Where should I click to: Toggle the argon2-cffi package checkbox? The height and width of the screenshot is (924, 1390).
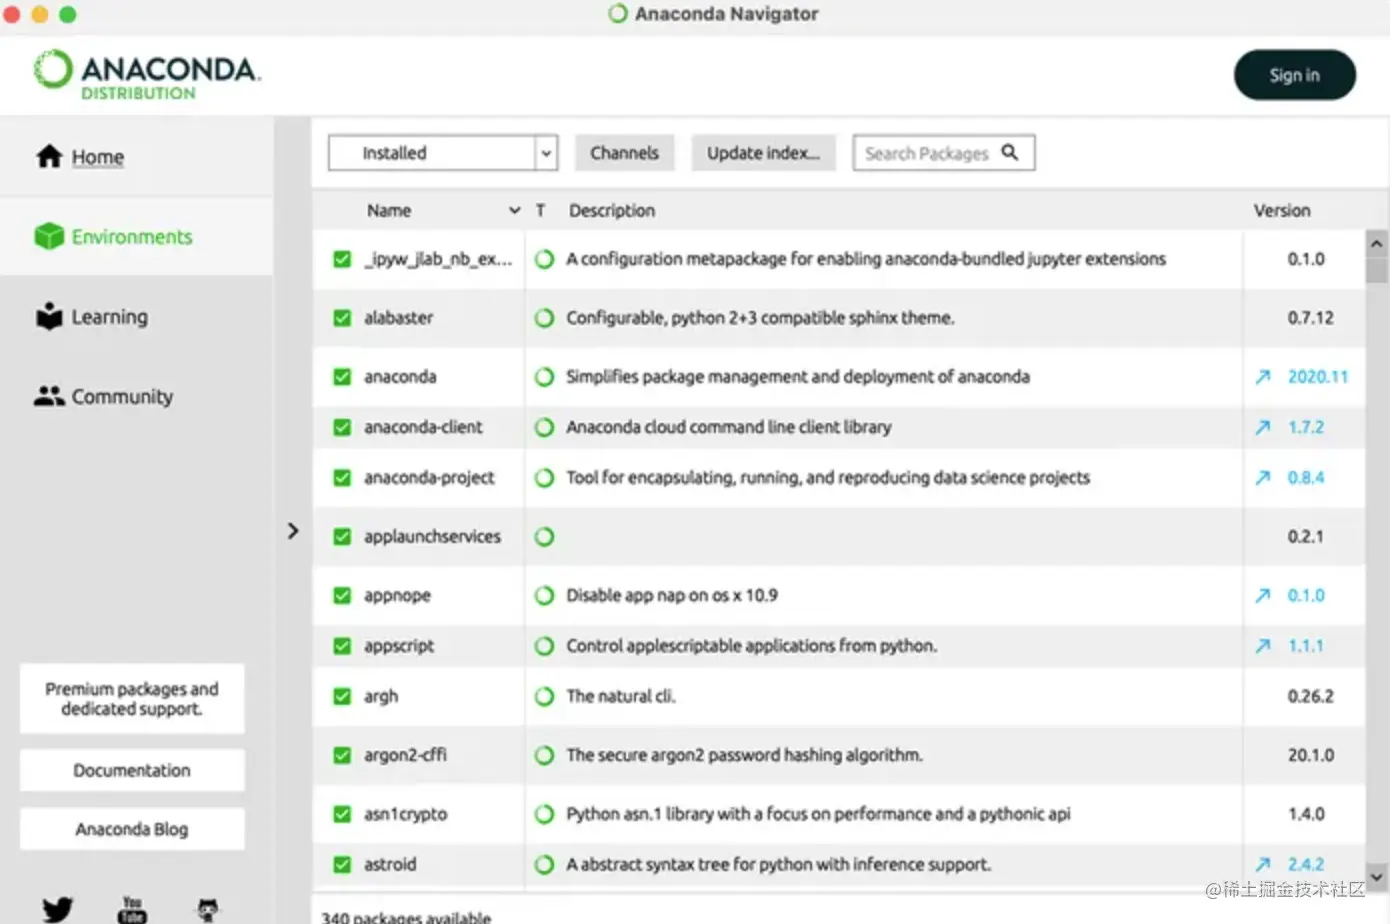[x=342, y=755]
